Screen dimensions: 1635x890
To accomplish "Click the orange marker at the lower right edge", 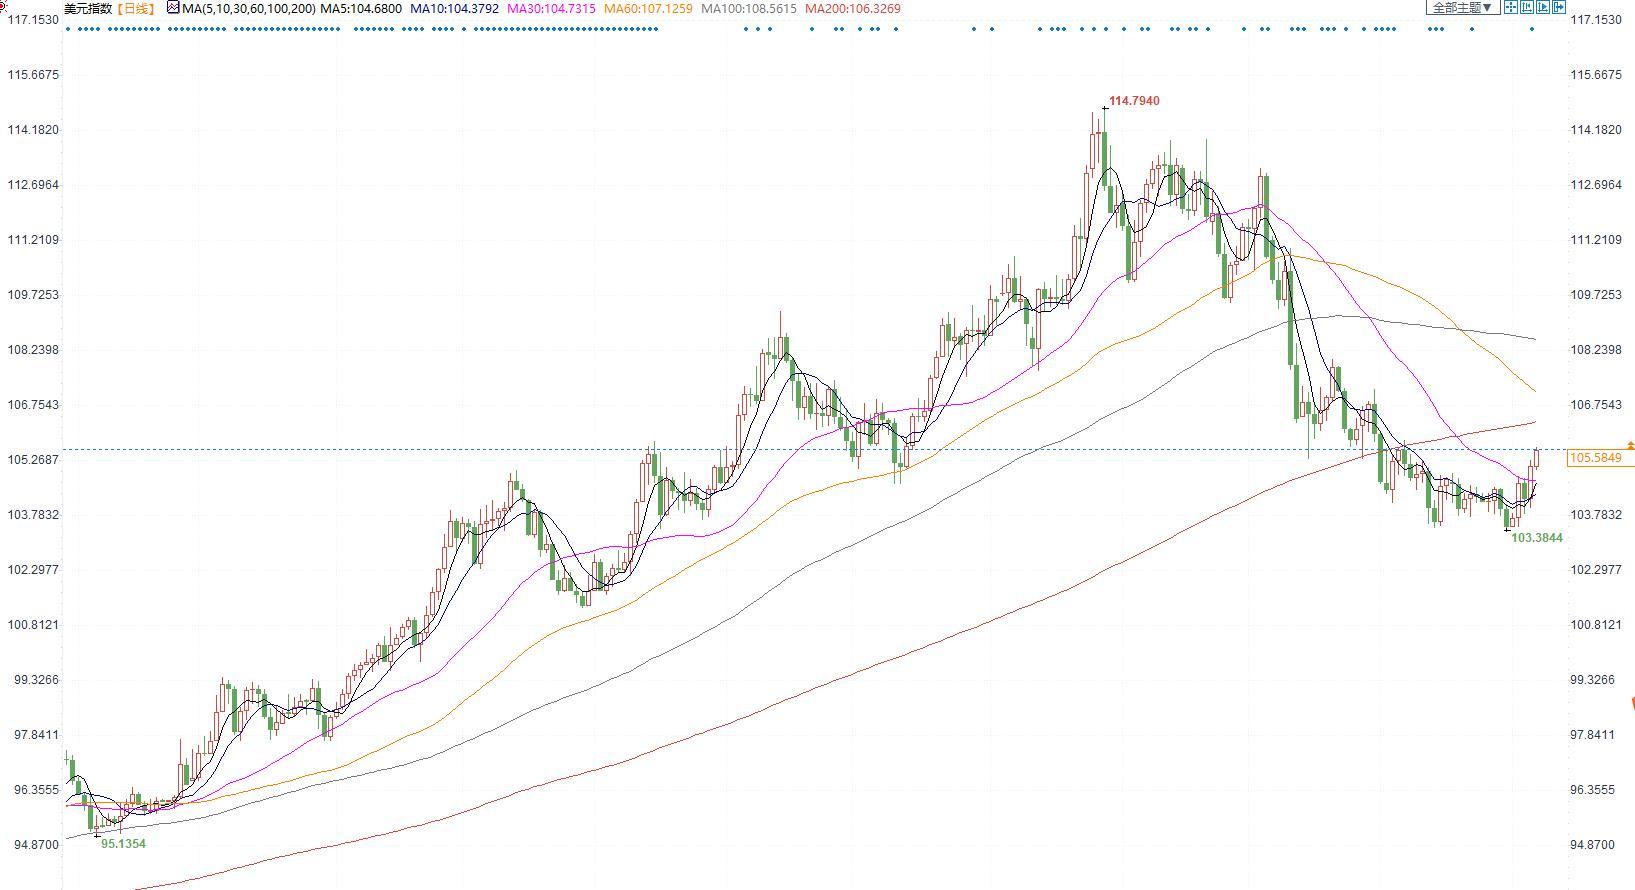I will point(1632,703).
